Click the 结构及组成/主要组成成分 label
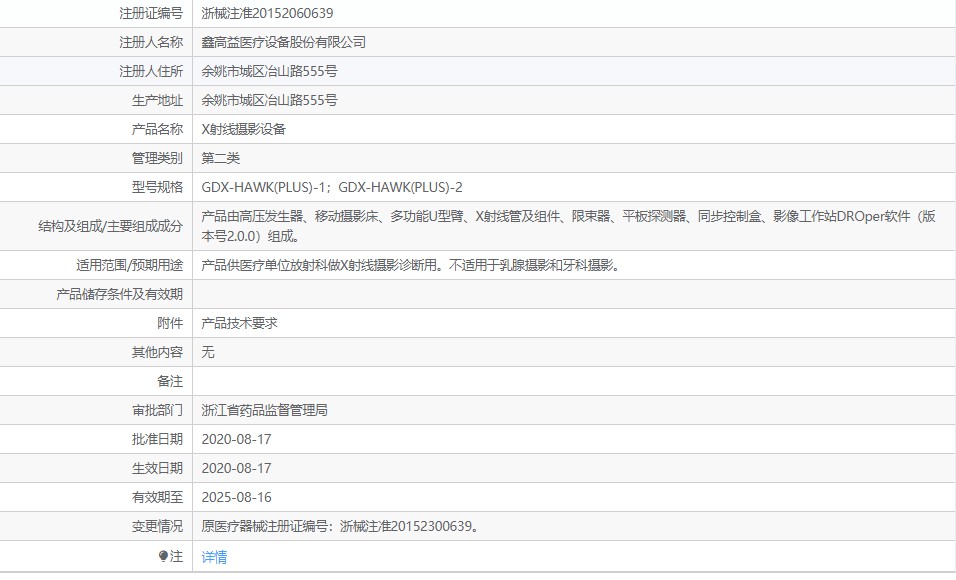The image size is (956, 580). pos(110,226)
